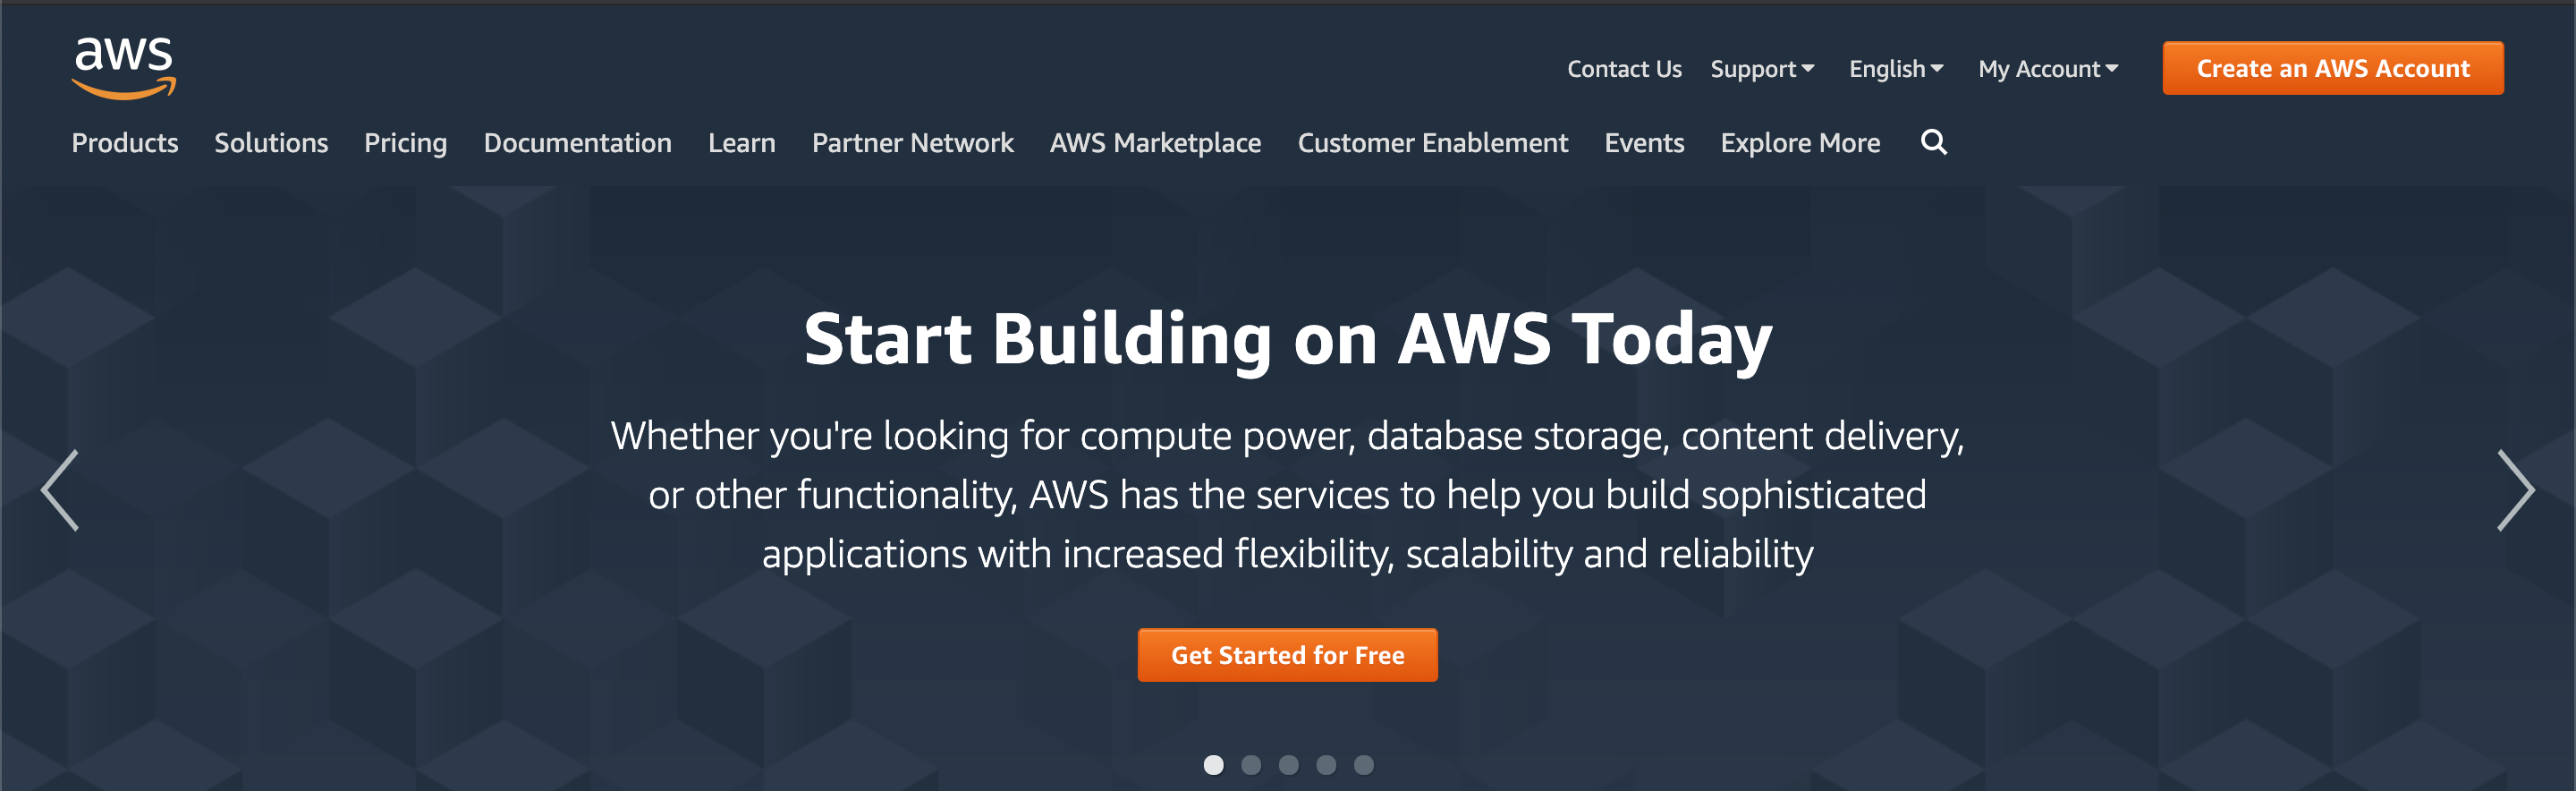Select the second carousel dot
Screen dimensions: 2576x791
click(x=1251, y=765)
